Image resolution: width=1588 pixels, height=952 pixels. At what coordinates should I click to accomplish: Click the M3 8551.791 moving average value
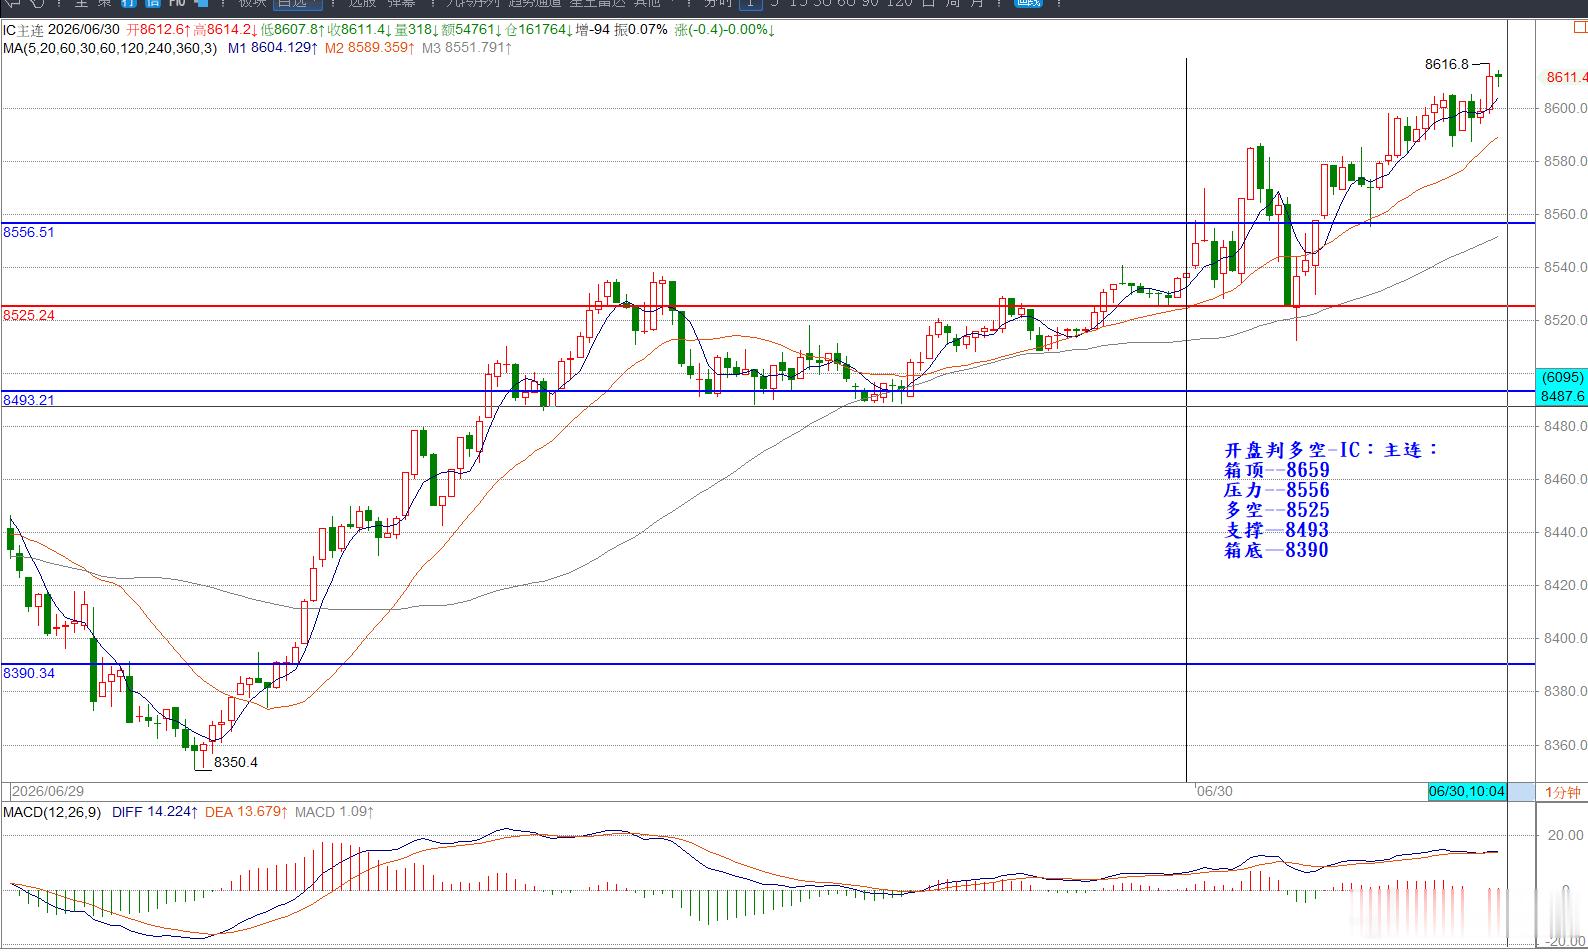click(467, 47)
